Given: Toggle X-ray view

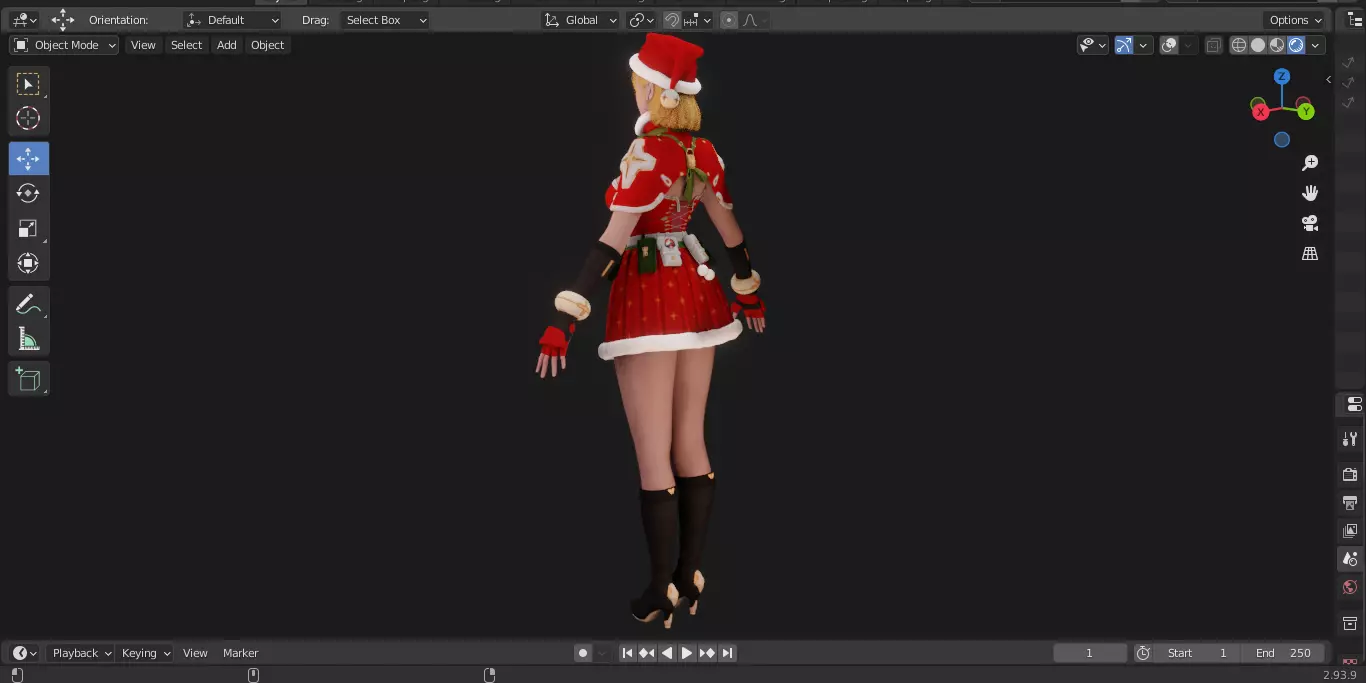Looking at the screenshot, I should coord(1213,45).
